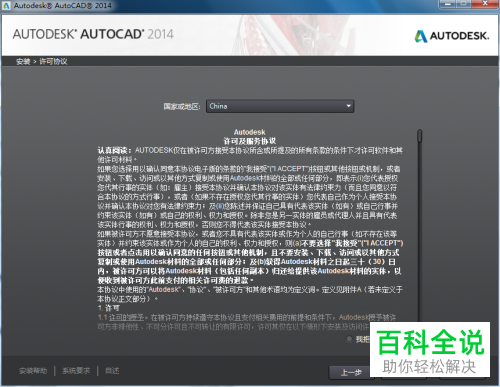Open the country or region dropdown showing China
This screenshot has height=387, width=500.
(x=280, y=106)
